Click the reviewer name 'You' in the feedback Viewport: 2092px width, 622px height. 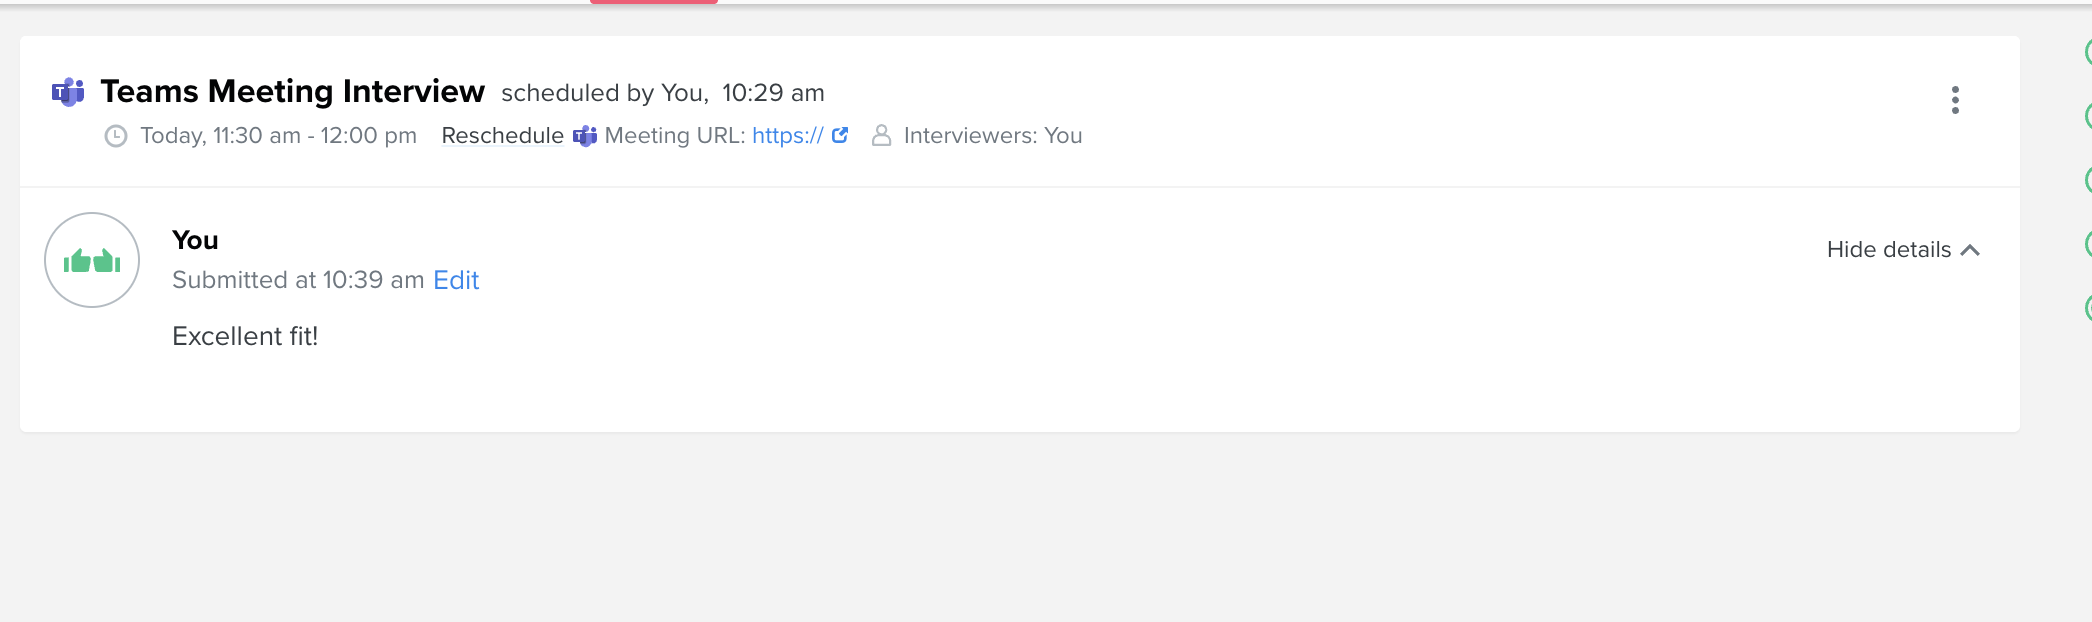point(195,240)
